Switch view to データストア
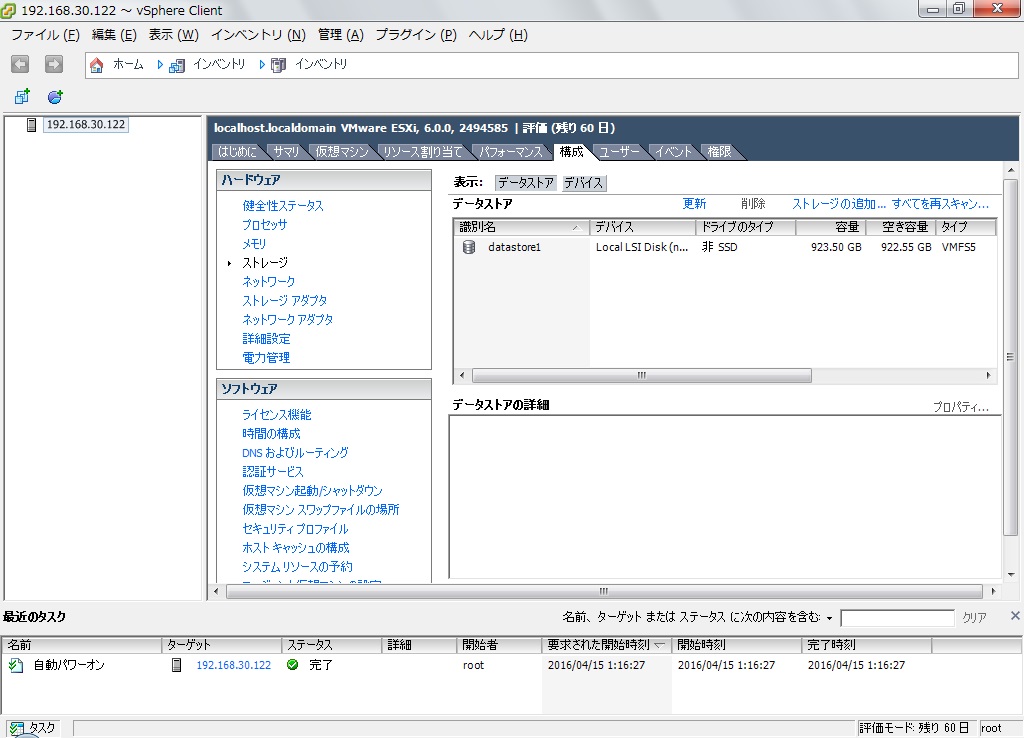 (x=526, y=183)
